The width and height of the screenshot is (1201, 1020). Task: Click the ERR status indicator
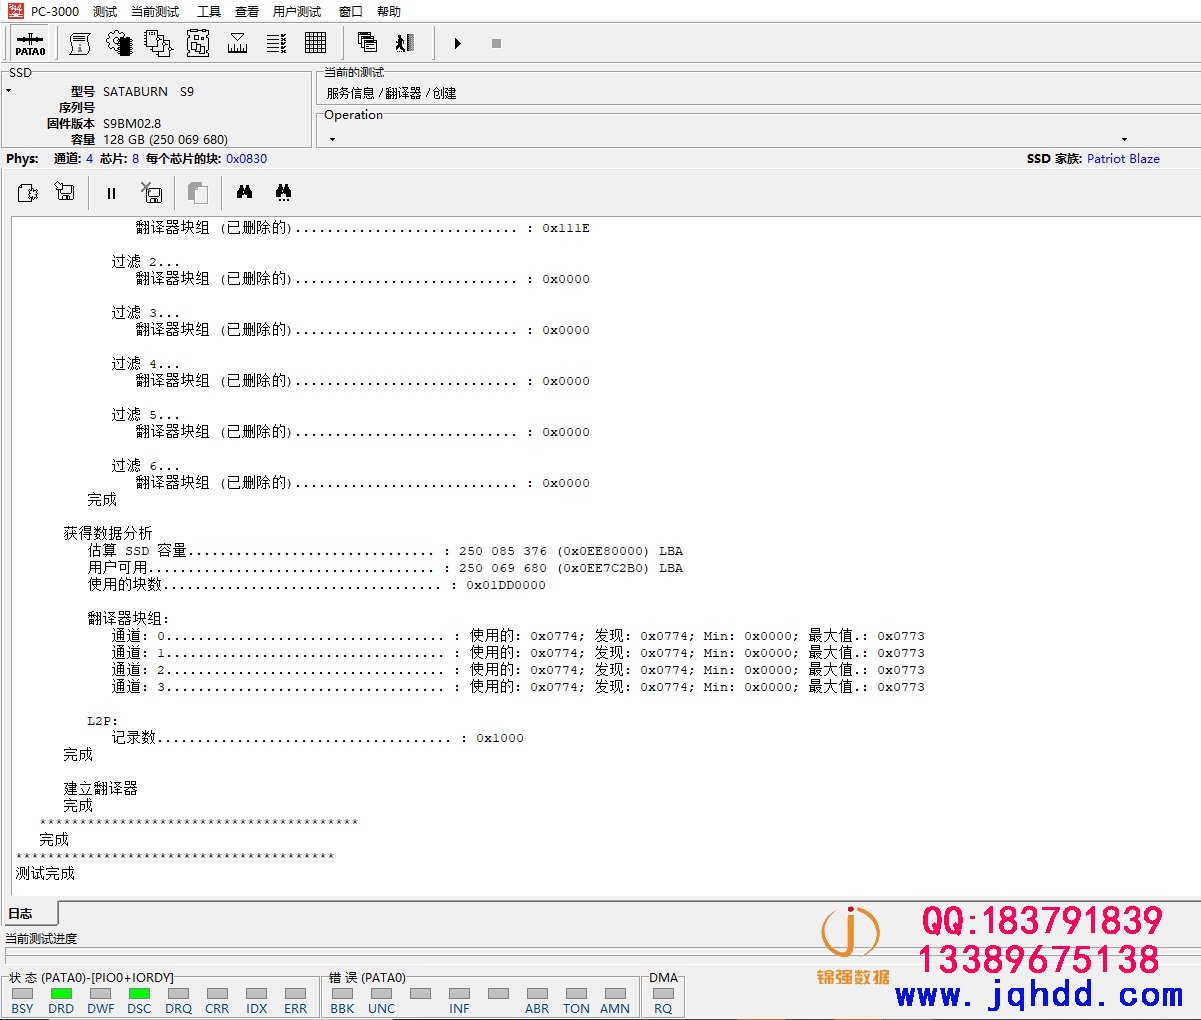[296, 994]
